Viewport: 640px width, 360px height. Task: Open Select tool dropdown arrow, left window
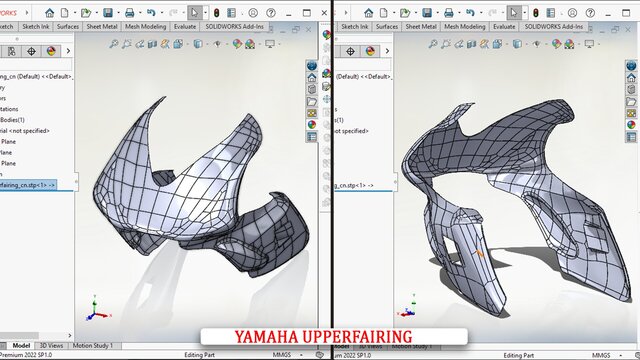point(205,13)
